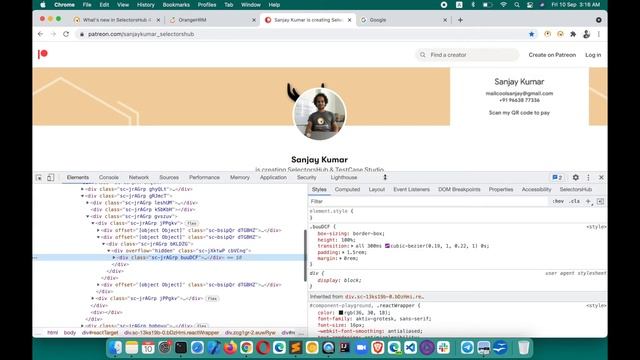Toggle the .cls class editor

[575, 201]
